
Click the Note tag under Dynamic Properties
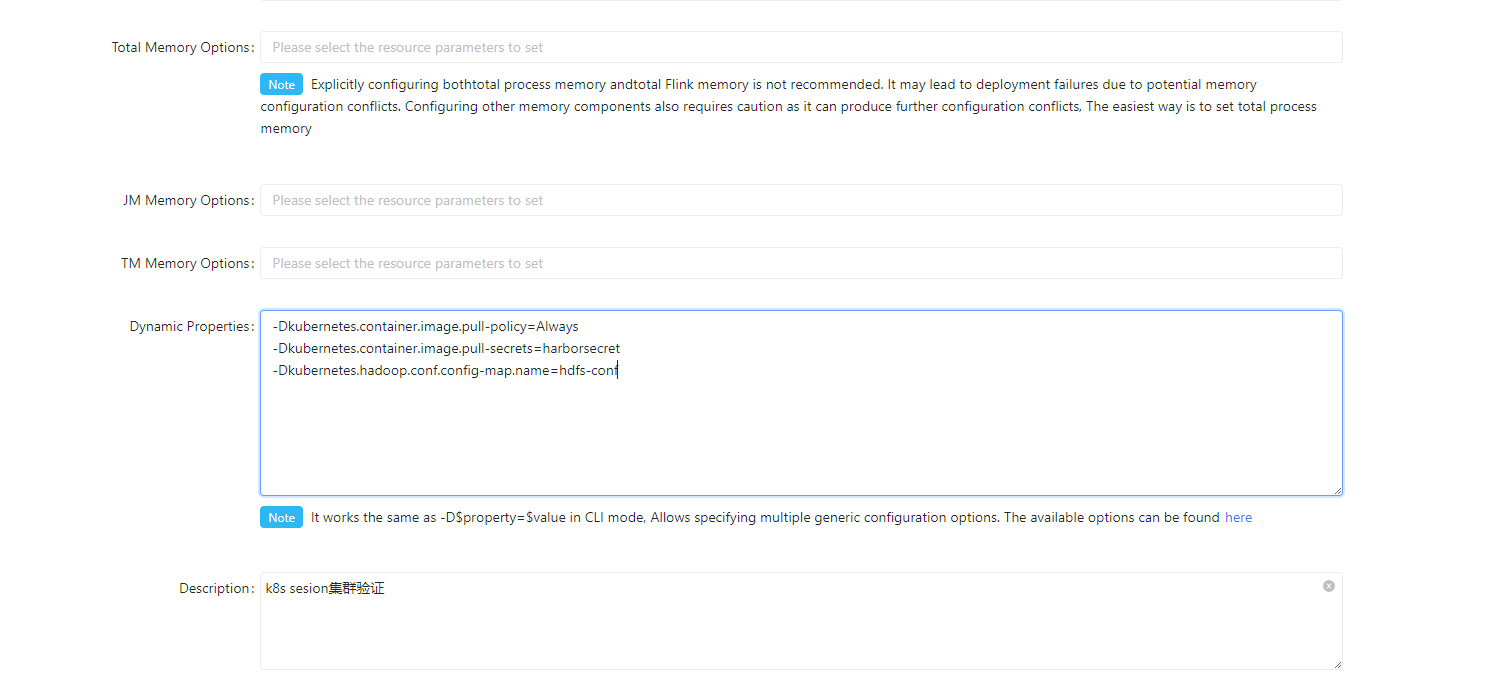click(x=281, y=517)
